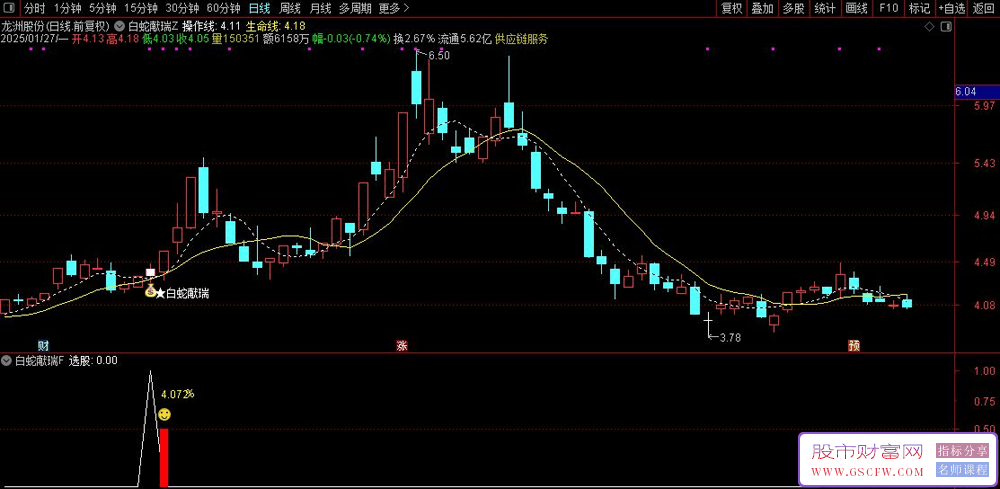
Task: Click the 统计 statistics button
Action: pyautogui.click(x=825, y=8)
